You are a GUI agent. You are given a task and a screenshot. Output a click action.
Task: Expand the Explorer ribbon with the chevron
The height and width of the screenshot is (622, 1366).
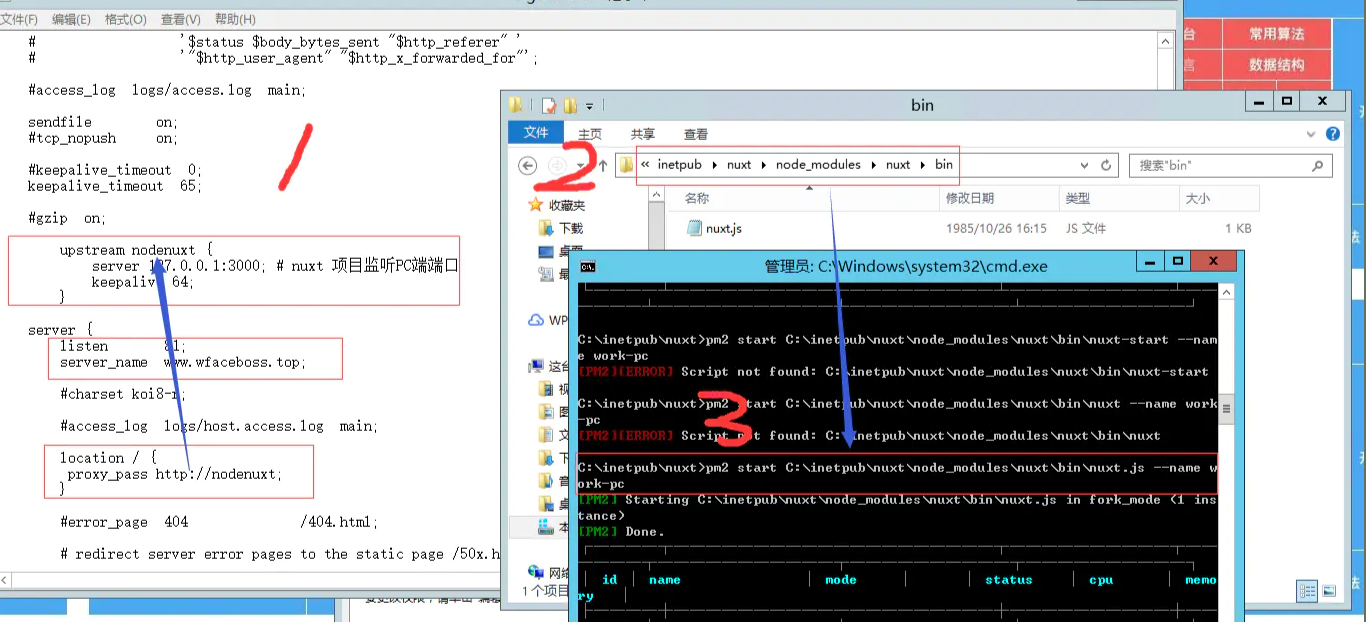point(1312,134)
